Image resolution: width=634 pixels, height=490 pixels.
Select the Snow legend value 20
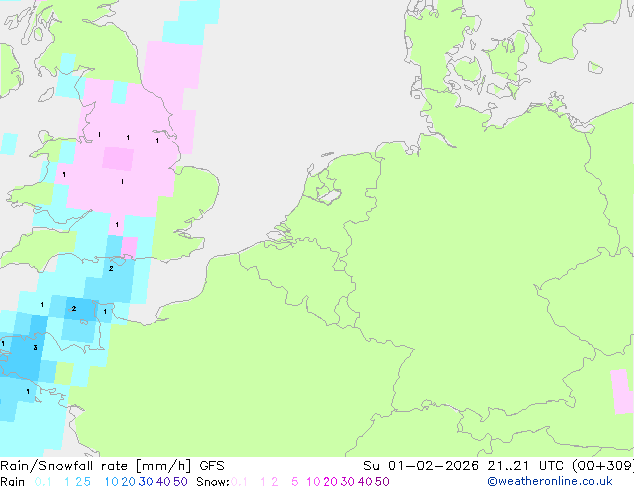[x=330, y=482]
